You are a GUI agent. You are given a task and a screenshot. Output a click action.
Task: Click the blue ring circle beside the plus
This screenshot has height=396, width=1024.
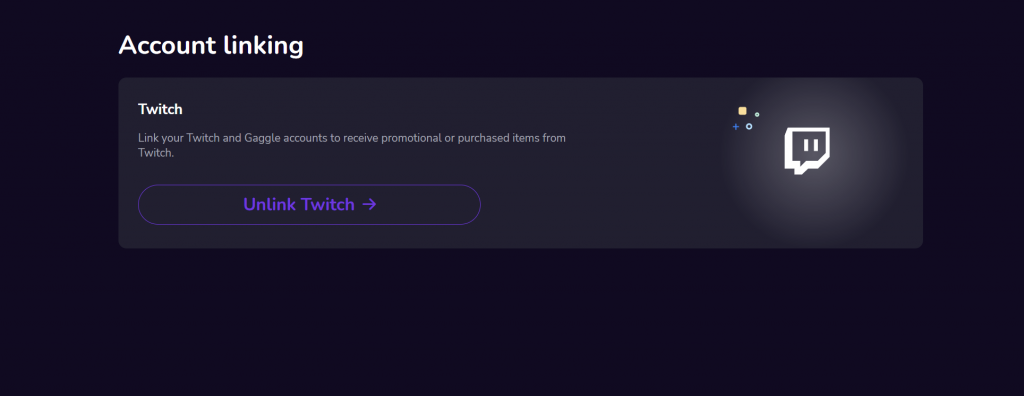tap(749, 126)
